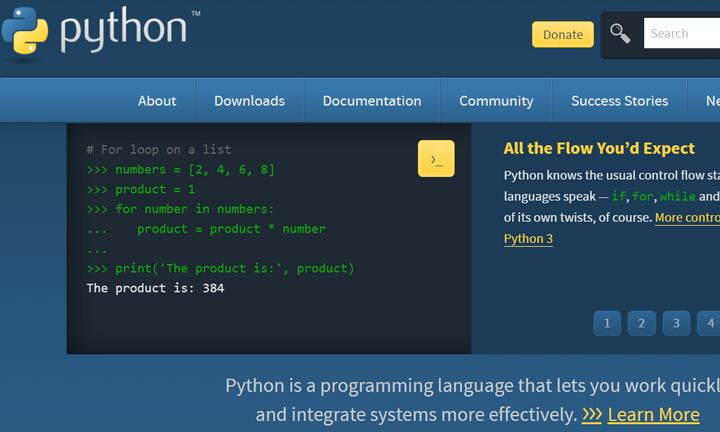This screenshot has width=720, height=432.
Task: Click the green 'while' keyword
Action: pos(678,196)
